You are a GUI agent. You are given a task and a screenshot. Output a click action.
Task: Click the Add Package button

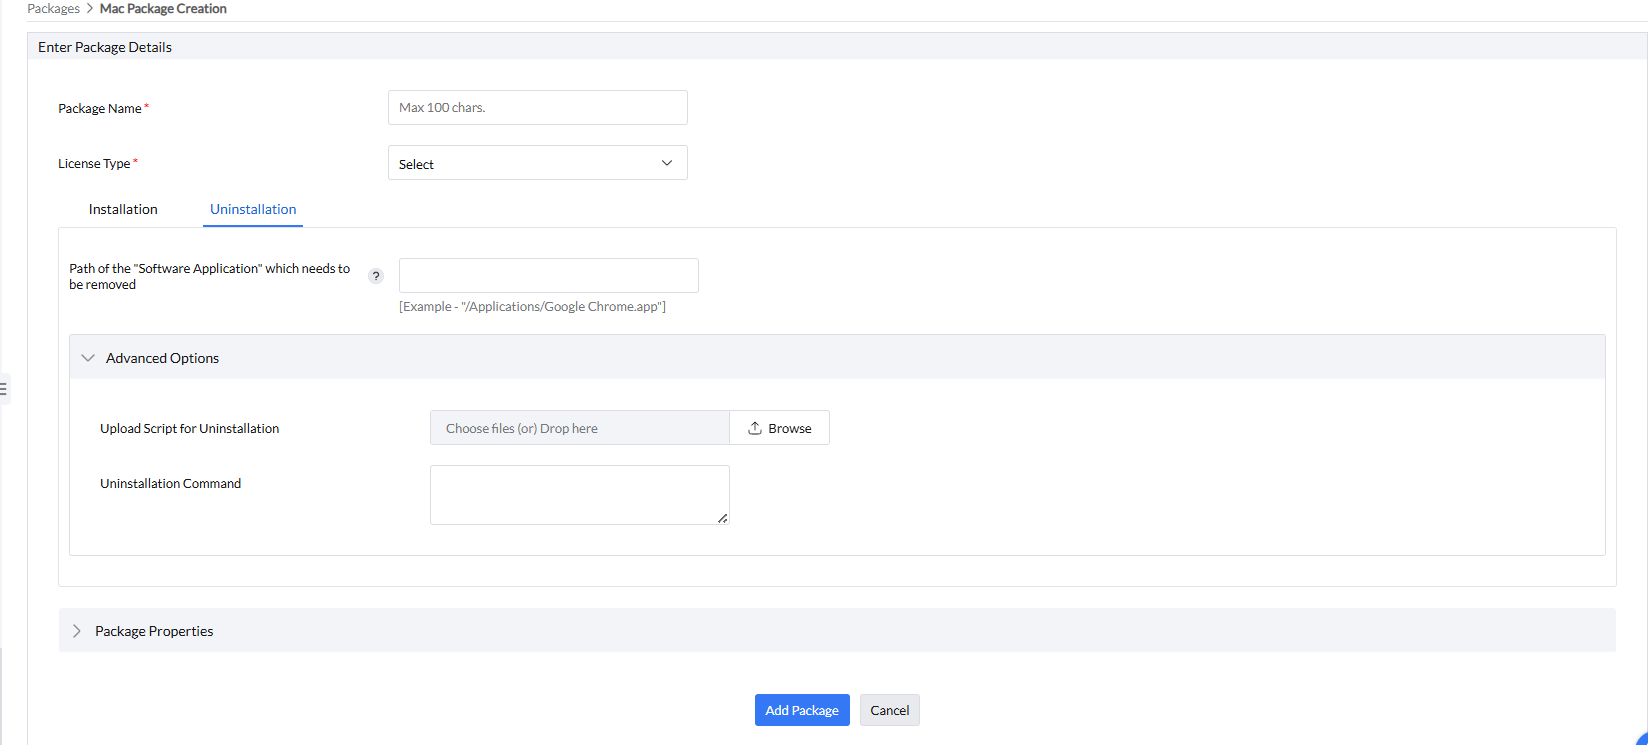tap(802, 710)
